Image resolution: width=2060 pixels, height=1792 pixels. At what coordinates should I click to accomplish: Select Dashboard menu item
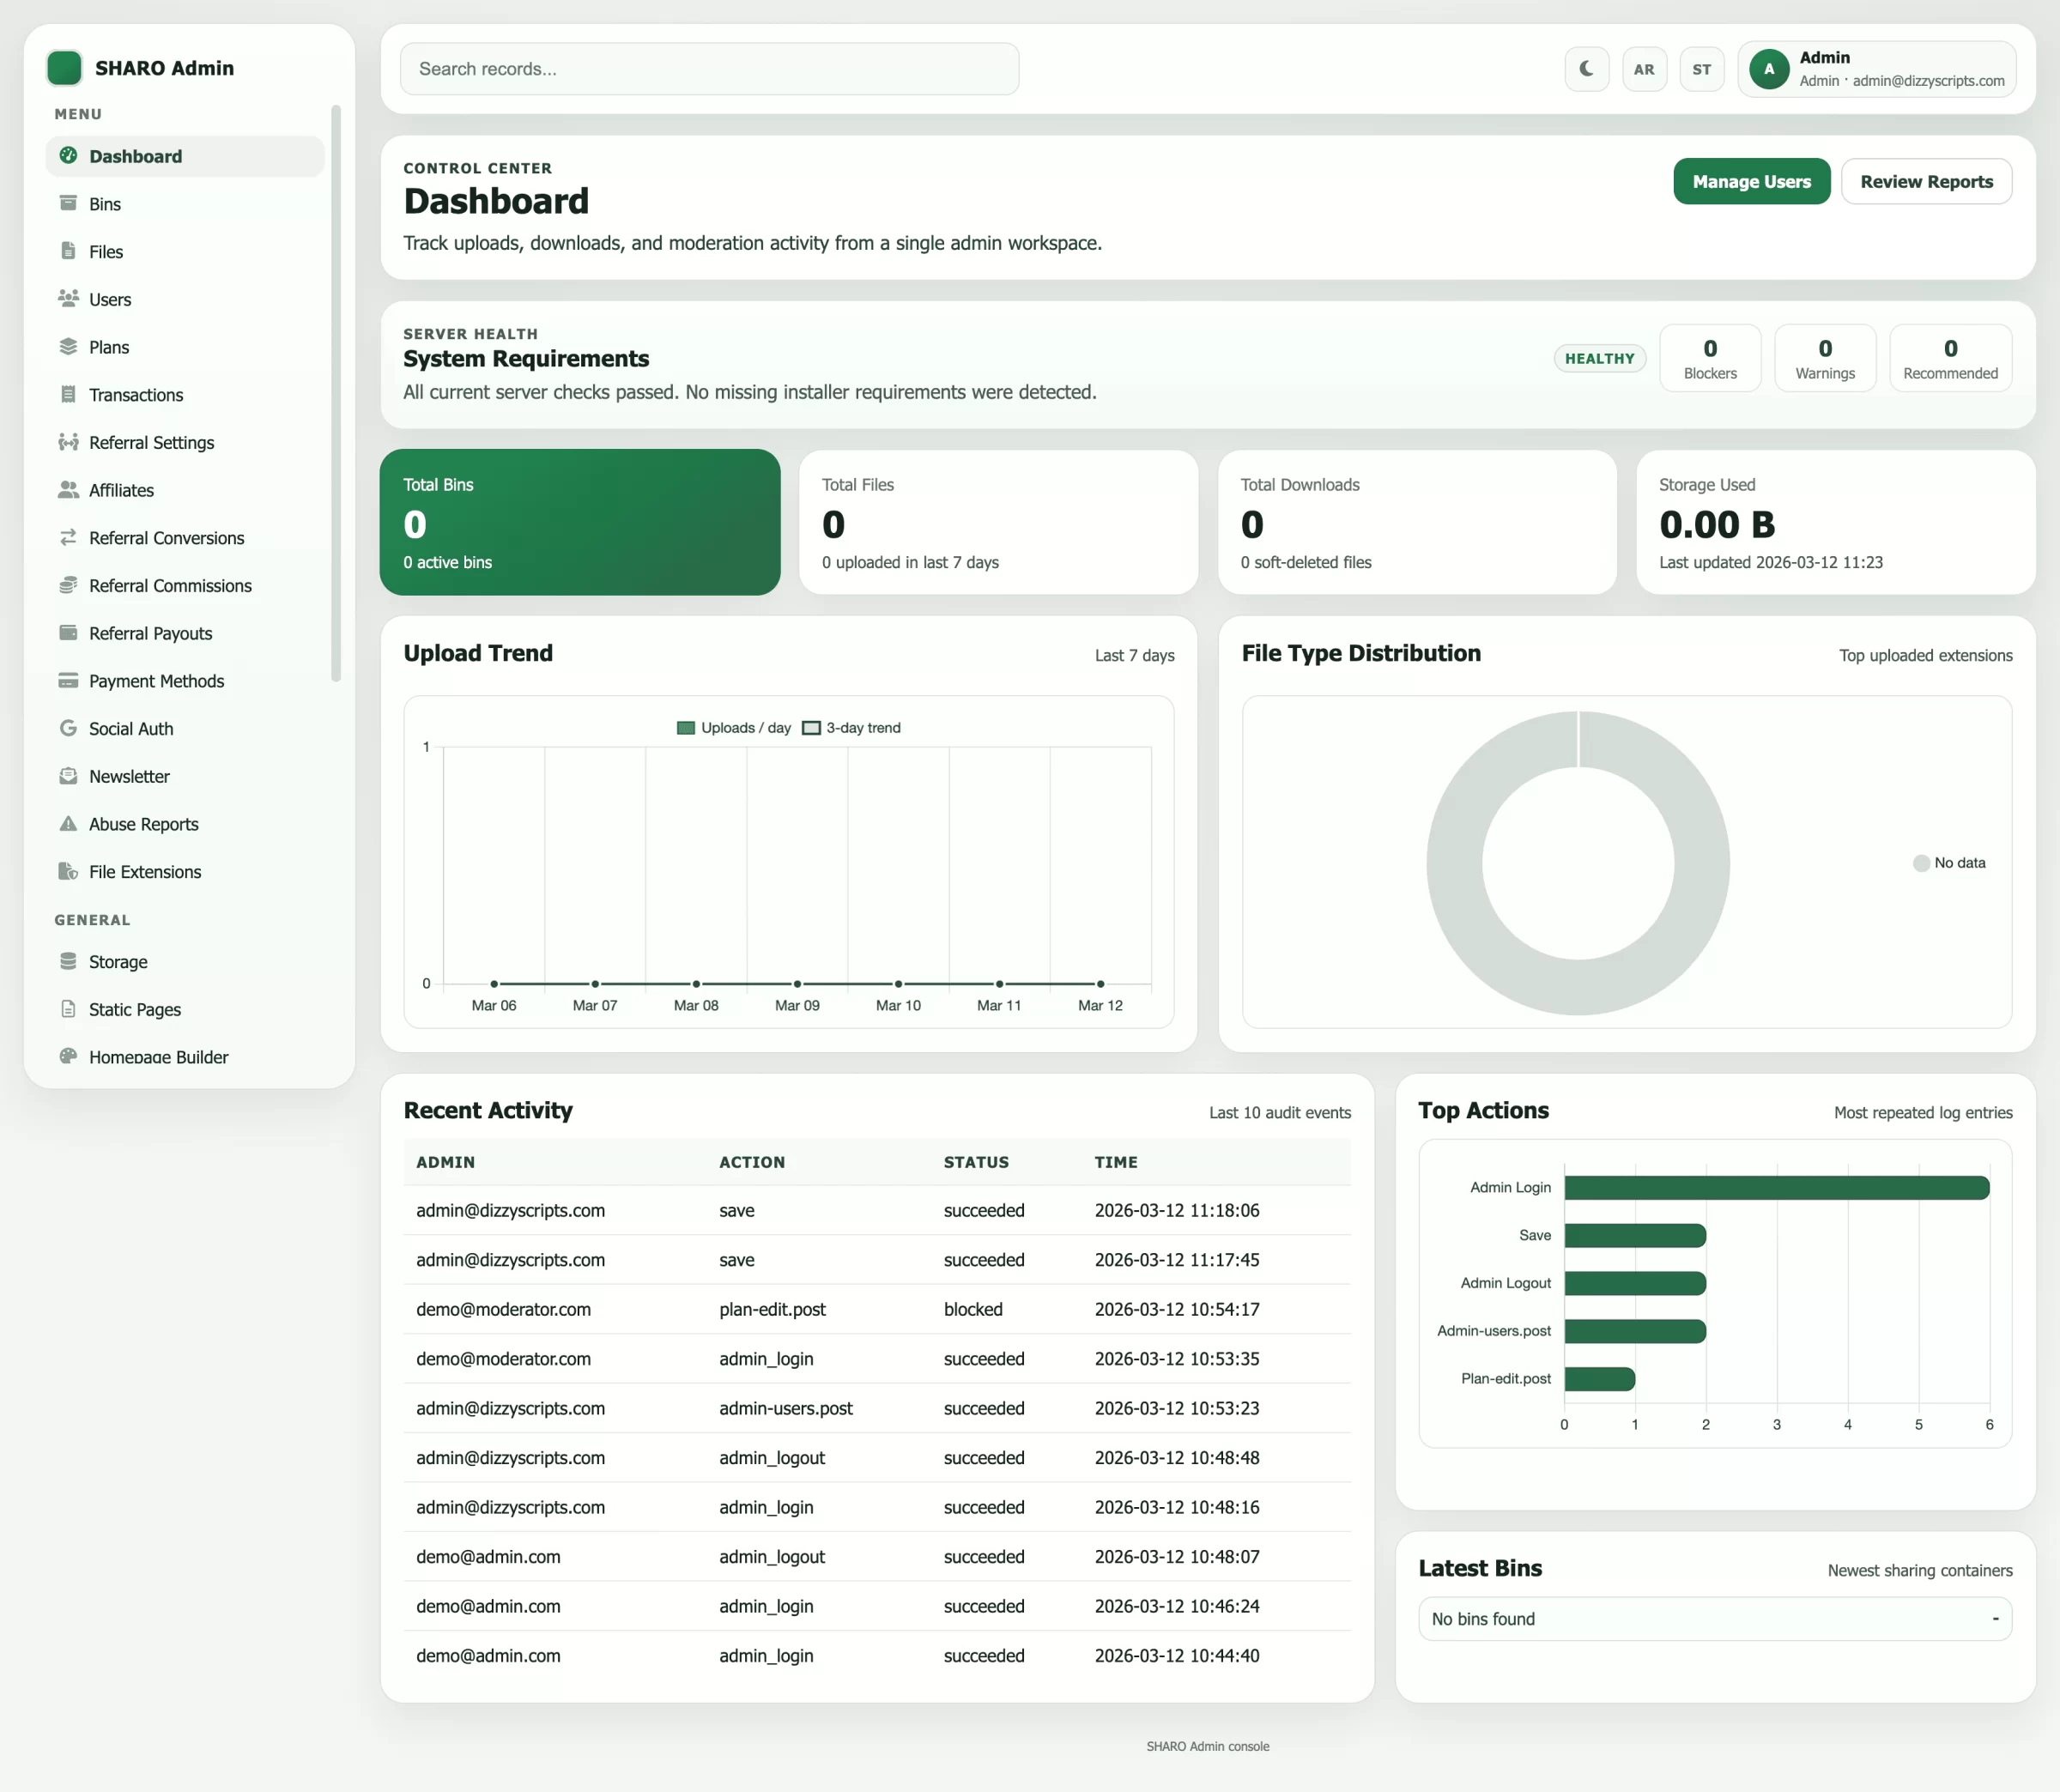(185, 156)
